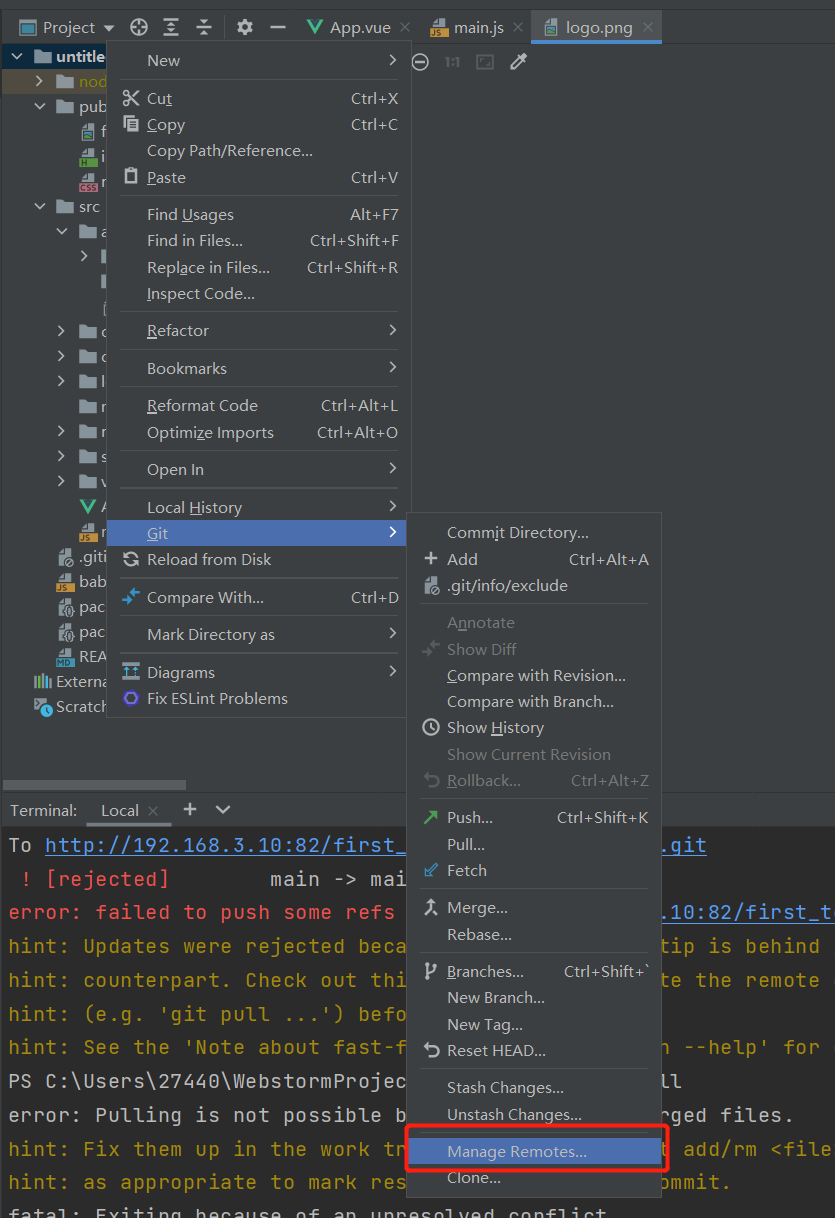Click the Expand All icon in Project toolbar
This screenshot has height=1218, width=835.
click(172, 27)
